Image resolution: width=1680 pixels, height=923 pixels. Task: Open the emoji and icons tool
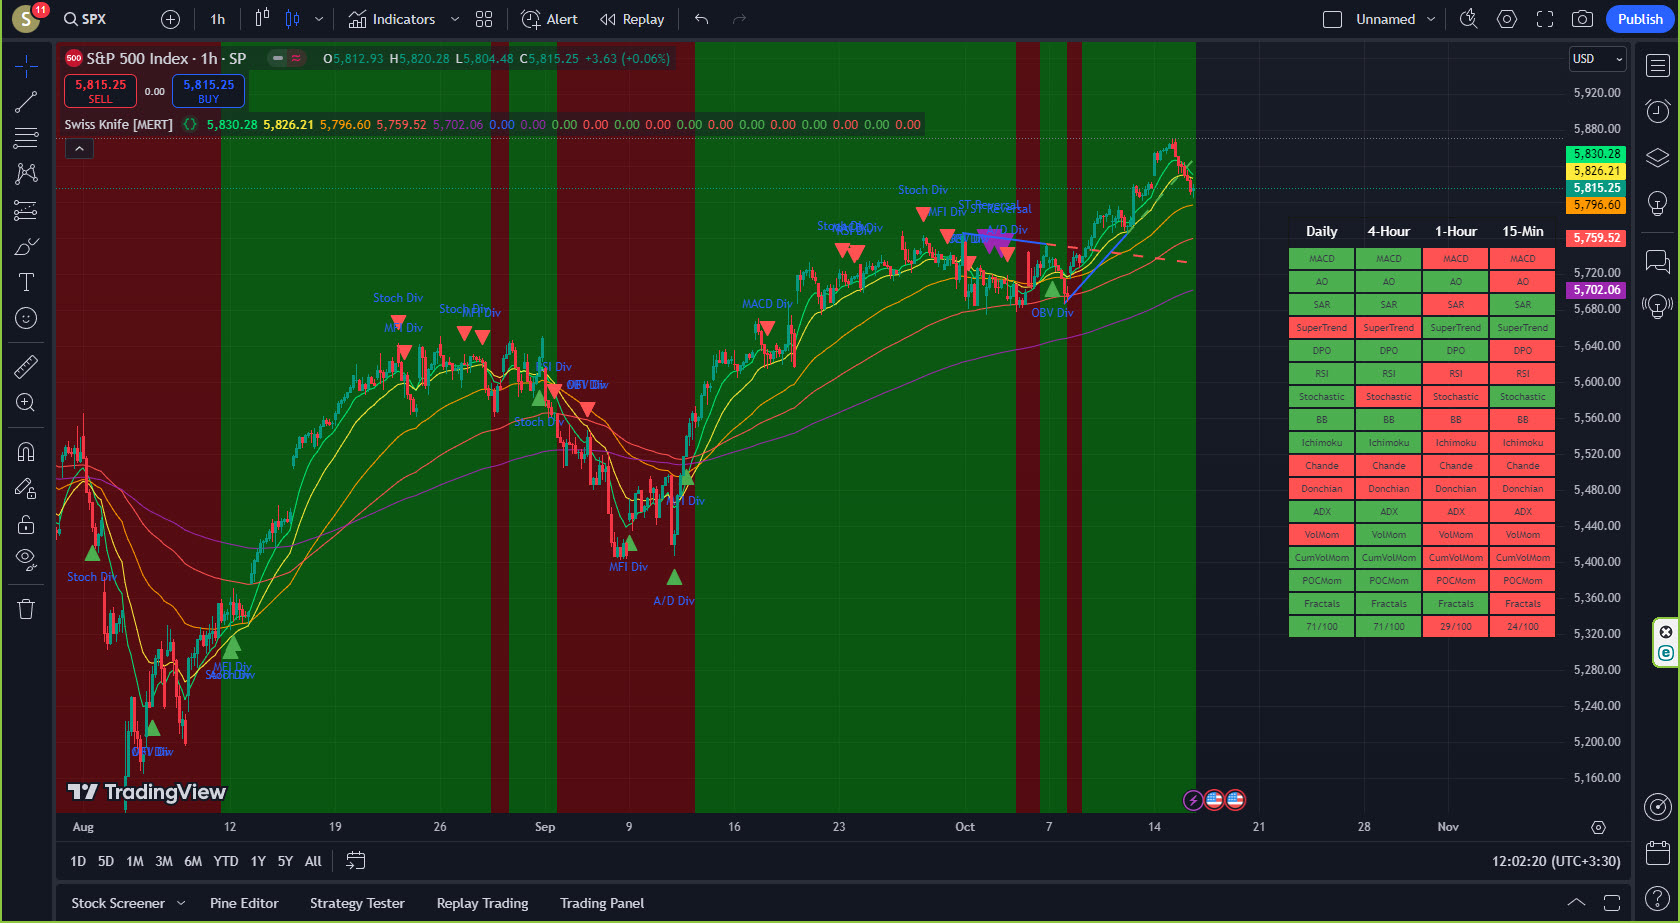[26, 318]
